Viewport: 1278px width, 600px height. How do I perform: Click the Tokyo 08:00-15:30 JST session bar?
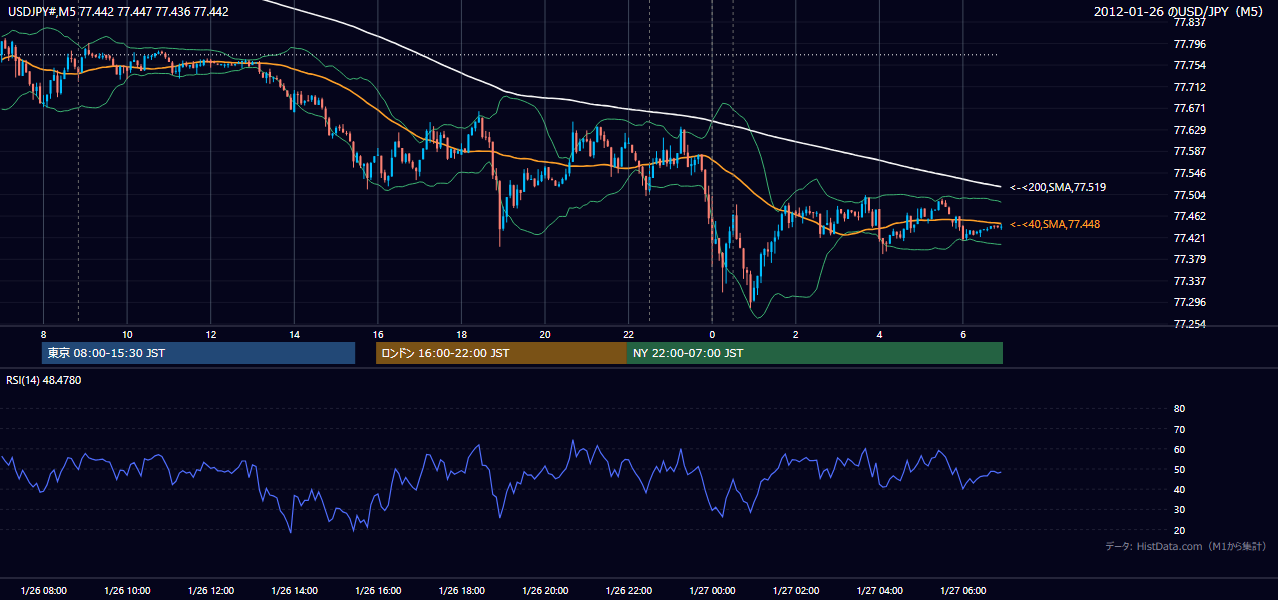(x=198, y=353)
